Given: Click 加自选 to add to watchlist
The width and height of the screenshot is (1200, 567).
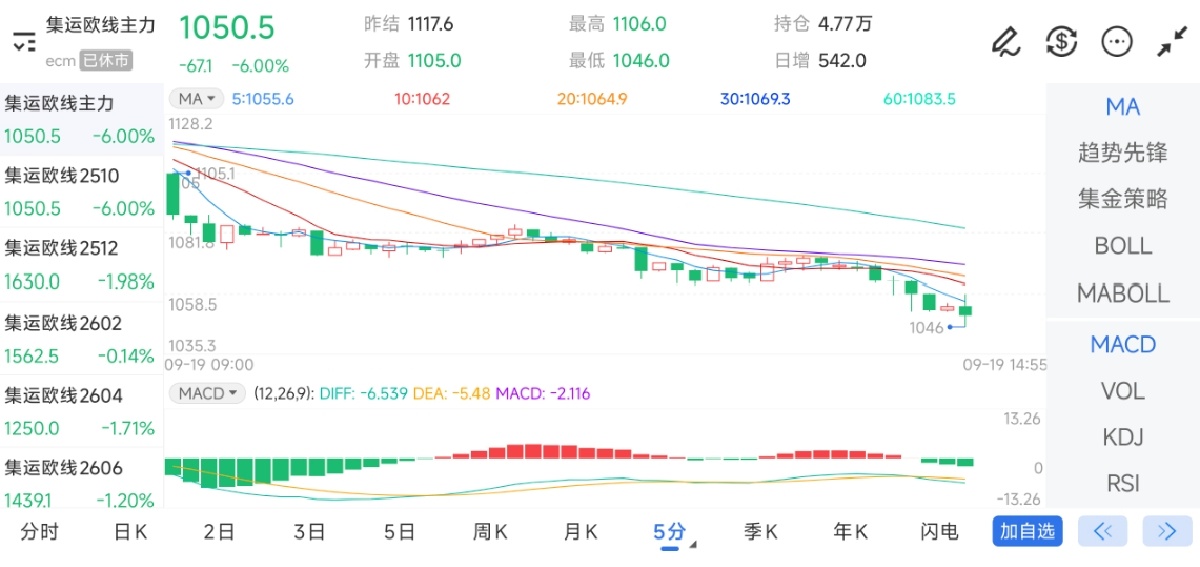Looking at the screenshot, I should click(x=1027, y=531).
